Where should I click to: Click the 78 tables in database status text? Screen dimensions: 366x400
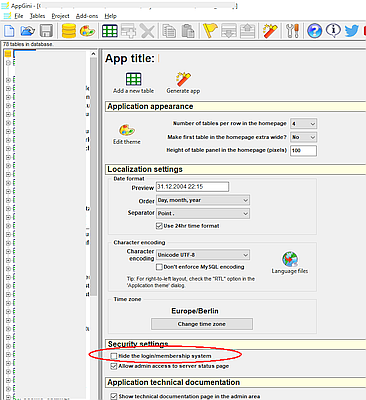[28, 44]
